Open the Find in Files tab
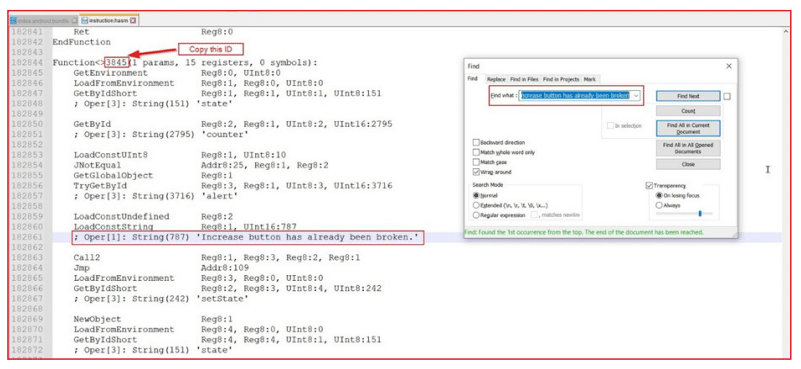Image resolution: width=801 pixels, height=369 pixels. (x=524, y=79)
